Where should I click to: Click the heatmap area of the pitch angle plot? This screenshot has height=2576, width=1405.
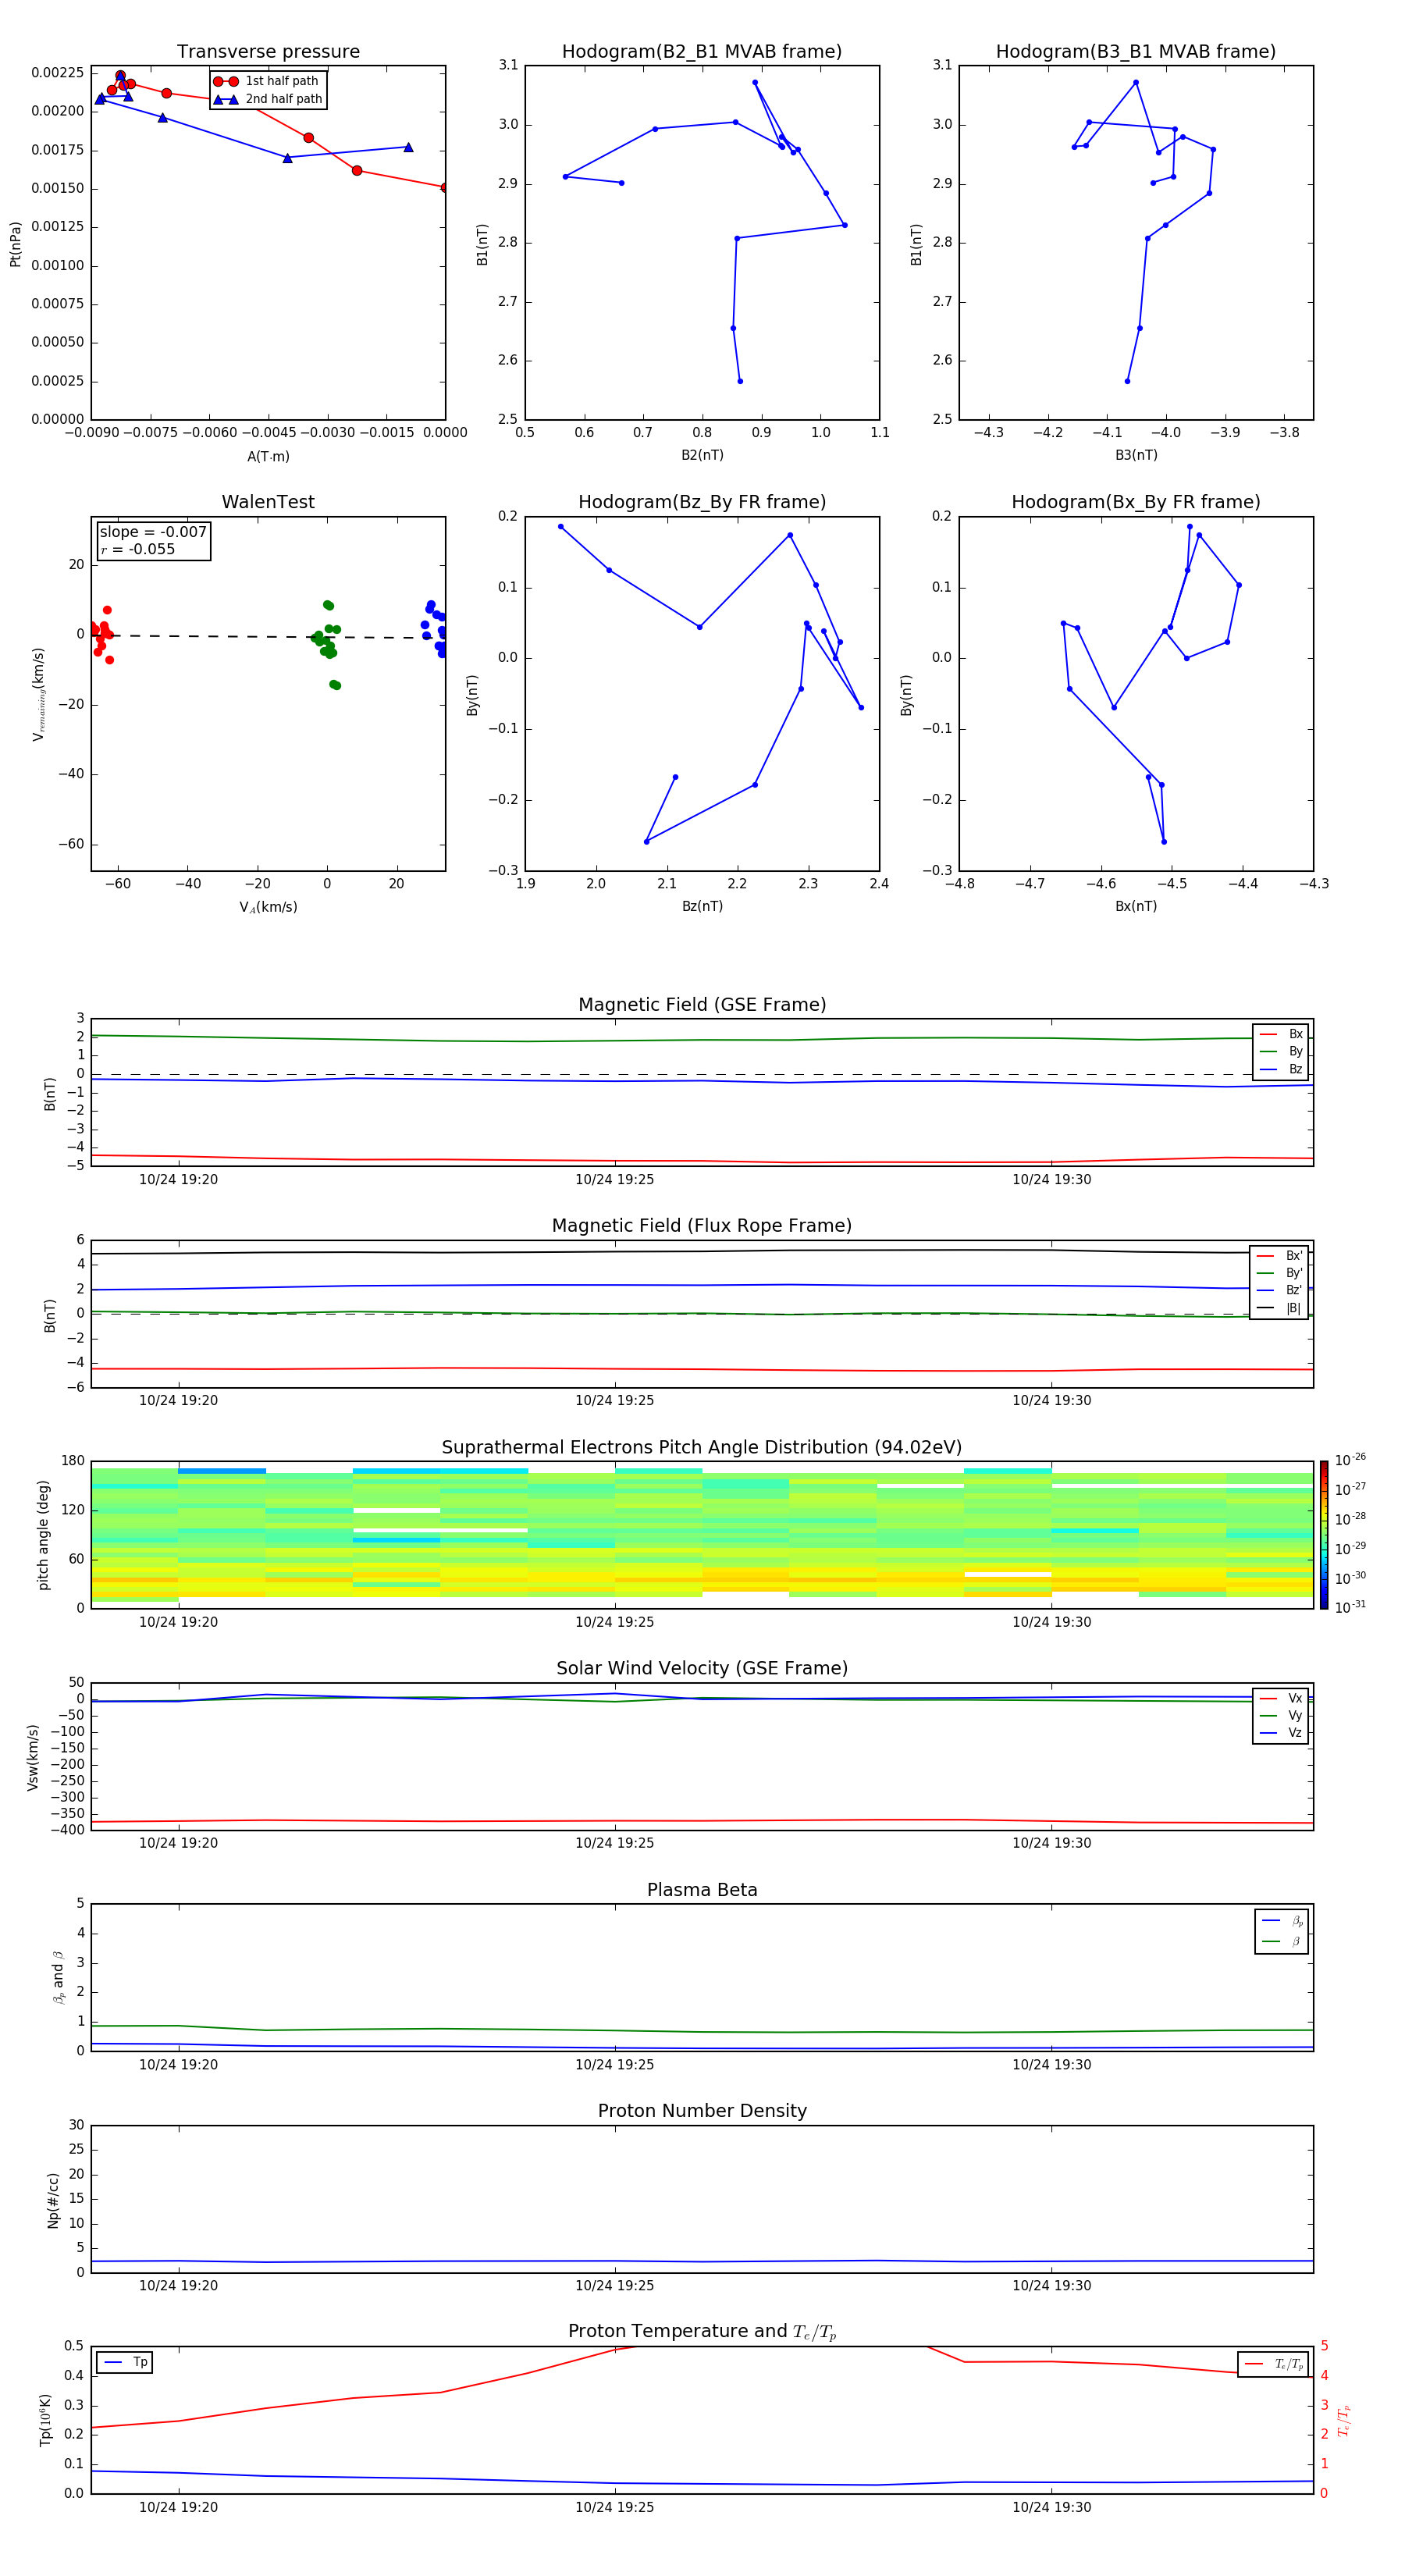(702, 1535)
